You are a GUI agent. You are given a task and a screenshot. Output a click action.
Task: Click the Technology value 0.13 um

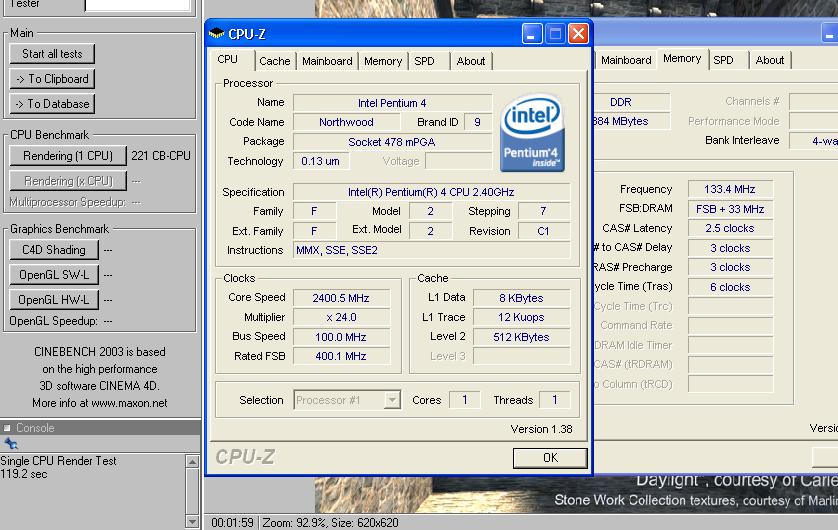[321, 161]
